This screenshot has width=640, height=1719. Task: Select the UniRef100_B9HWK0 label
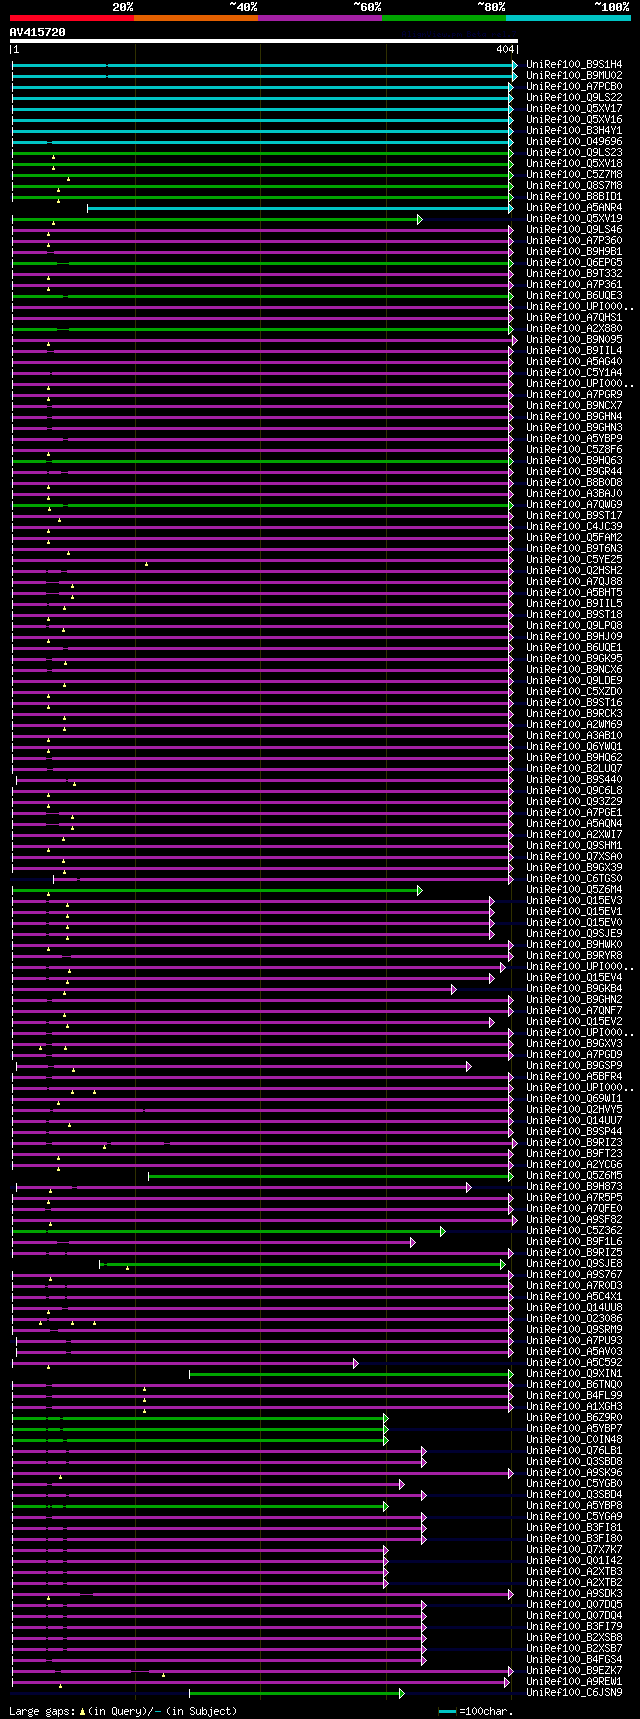(x=574, y=944)
